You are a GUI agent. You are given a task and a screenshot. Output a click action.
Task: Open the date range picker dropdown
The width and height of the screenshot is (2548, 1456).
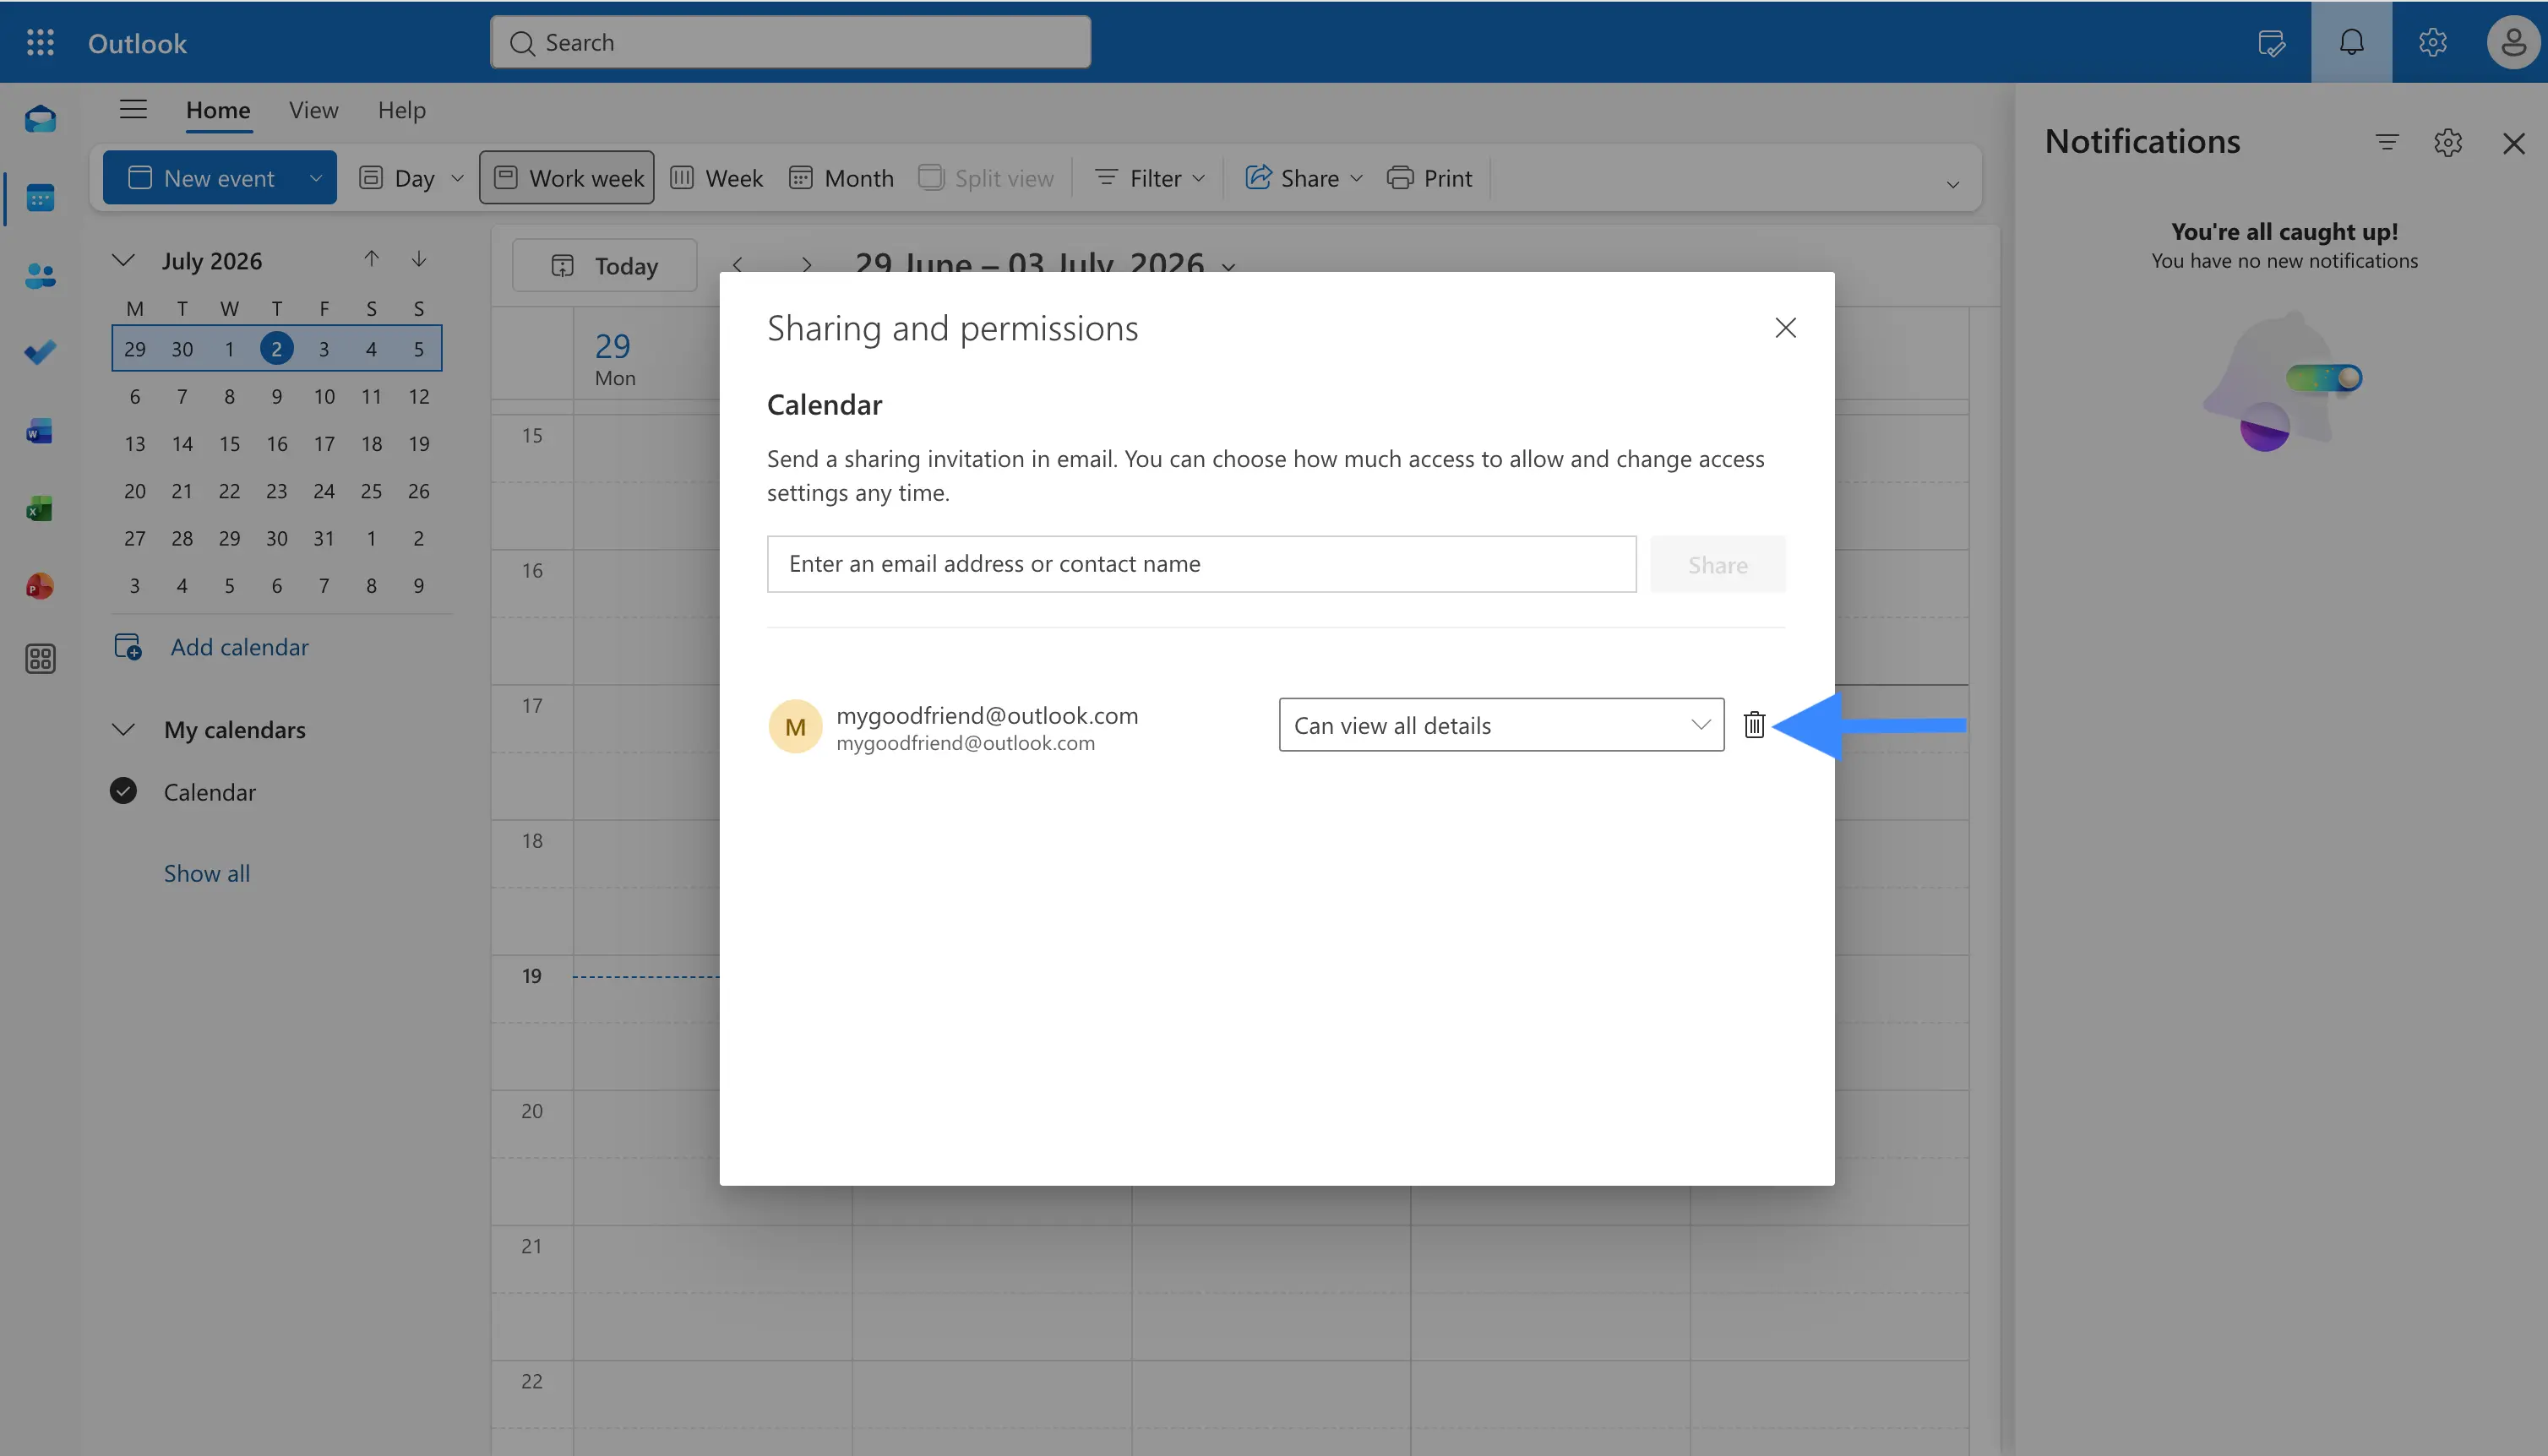1229,266
